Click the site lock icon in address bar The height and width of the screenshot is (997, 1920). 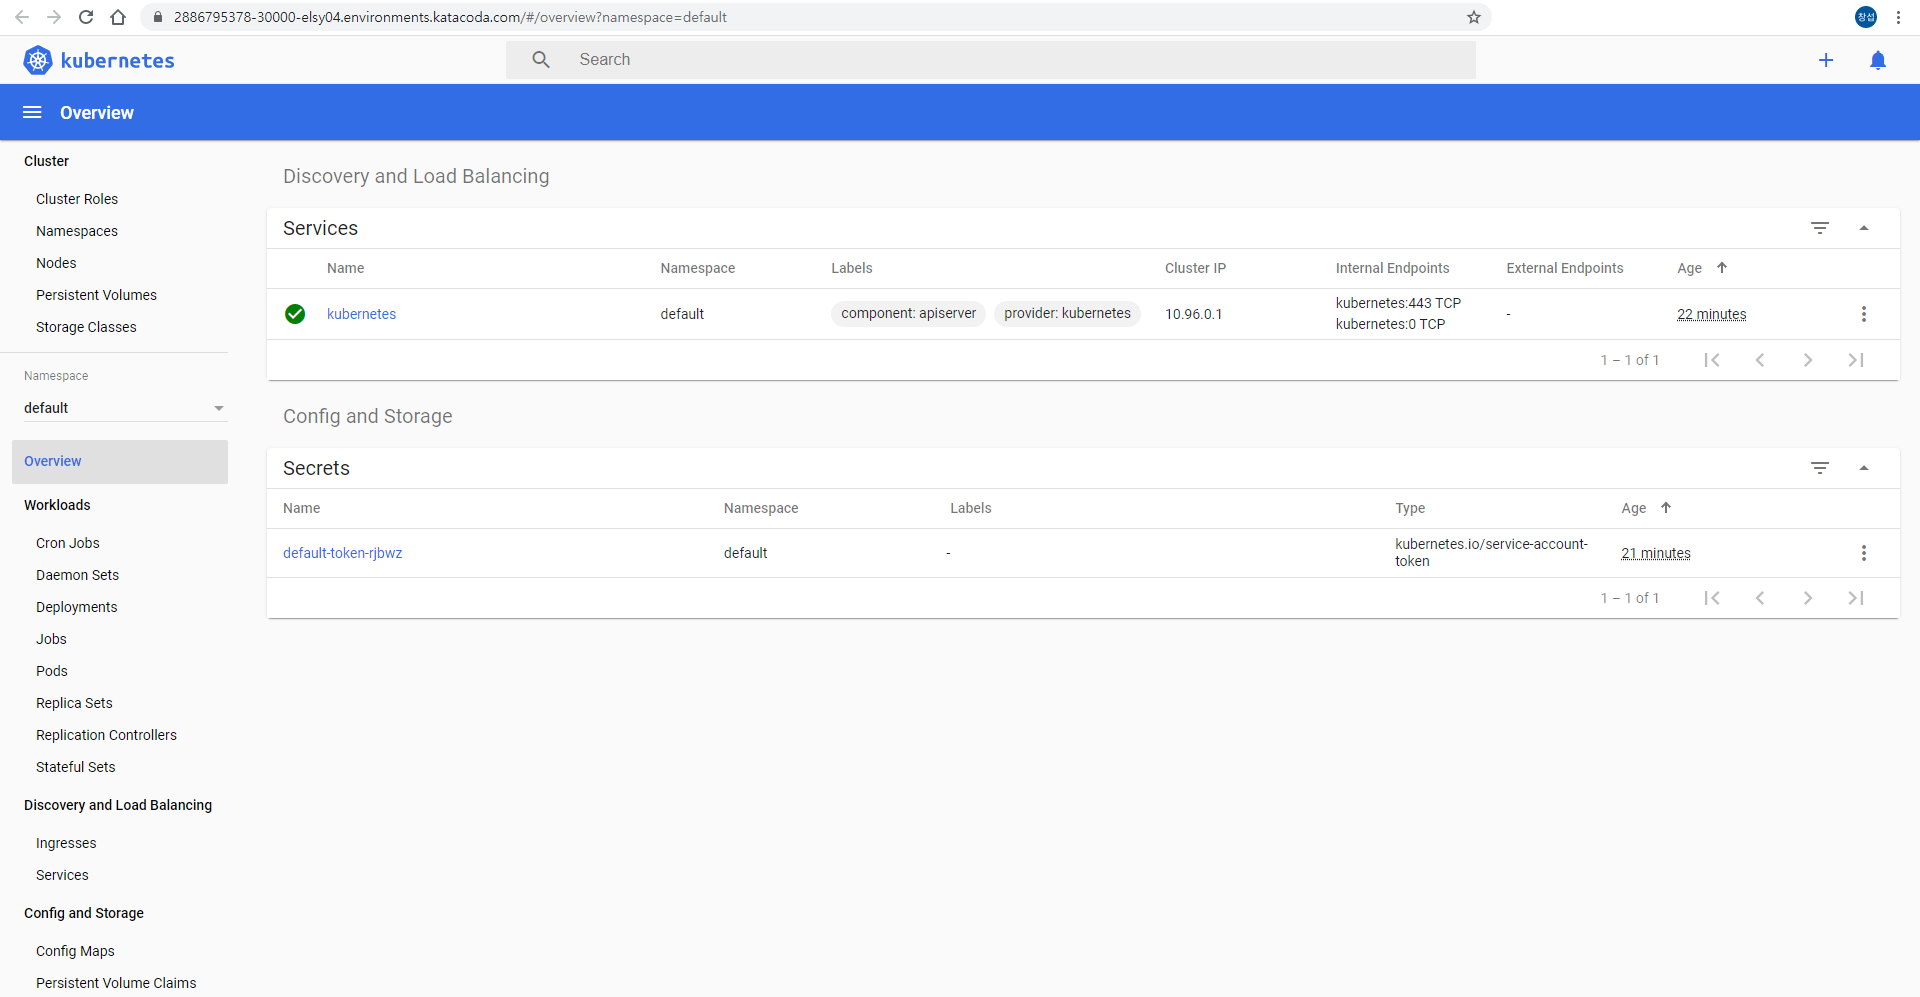coord(157,17)
